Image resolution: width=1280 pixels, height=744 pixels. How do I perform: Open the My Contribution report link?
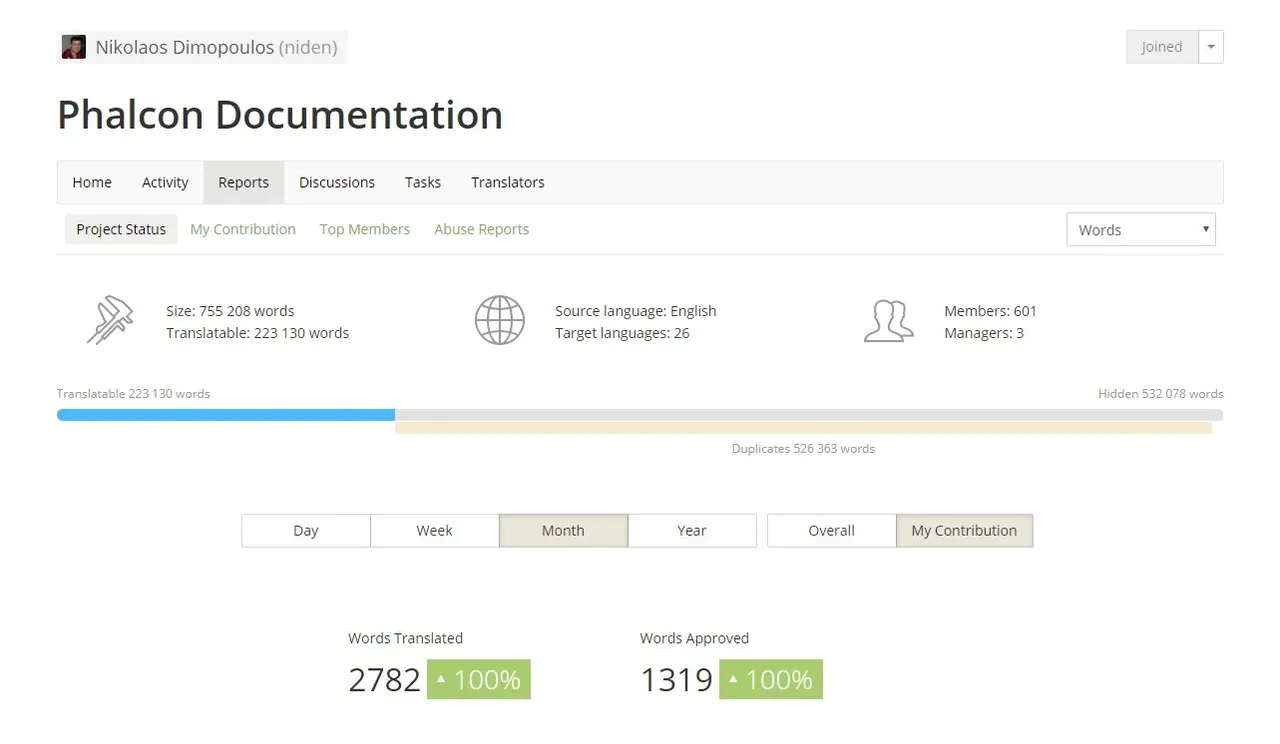pyautogui.click(x=243, y=229)
